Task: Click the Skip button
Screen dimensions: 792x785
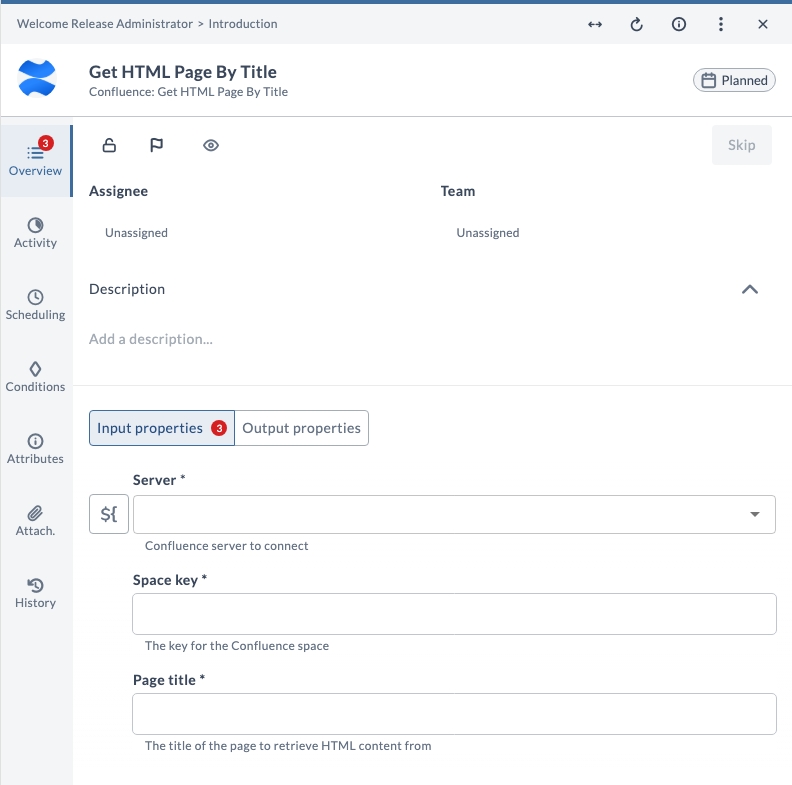Action: tap(741, 145)
